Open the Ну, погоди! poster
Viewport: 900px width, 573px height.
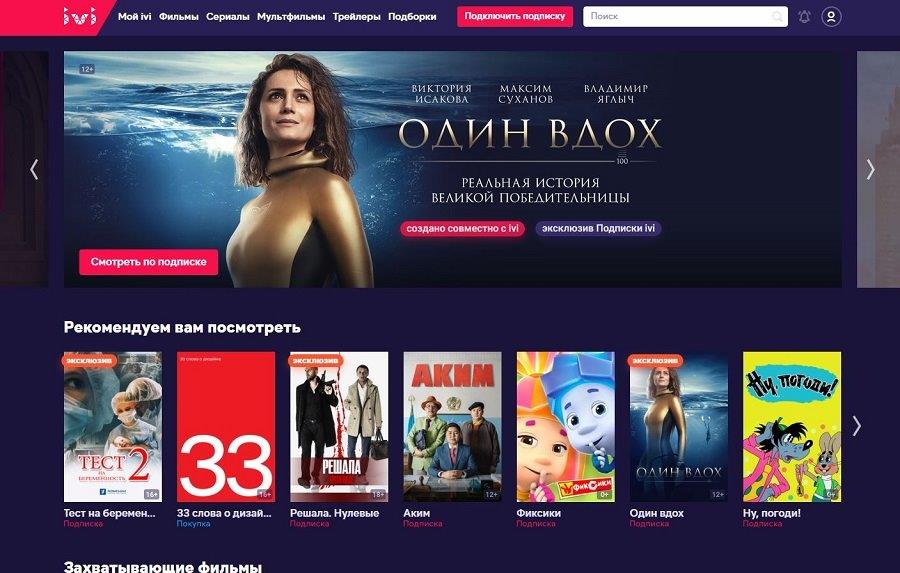tap(792, 427)
